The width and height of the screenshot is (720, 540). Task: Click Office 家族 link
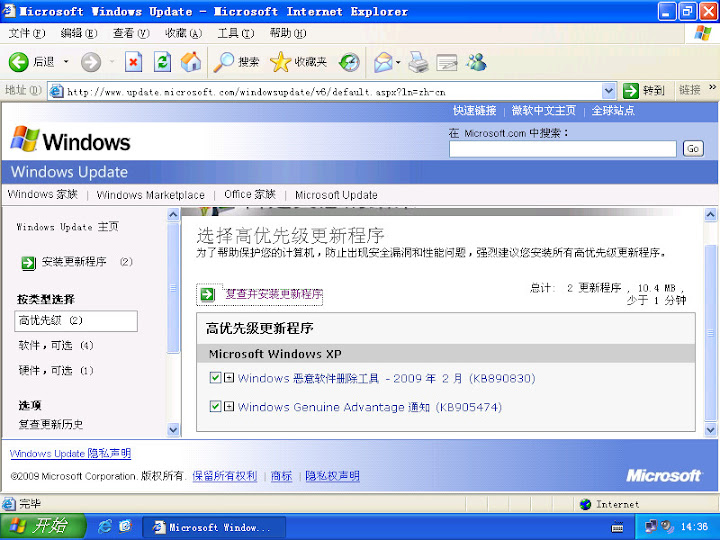(x=250, y=194)
